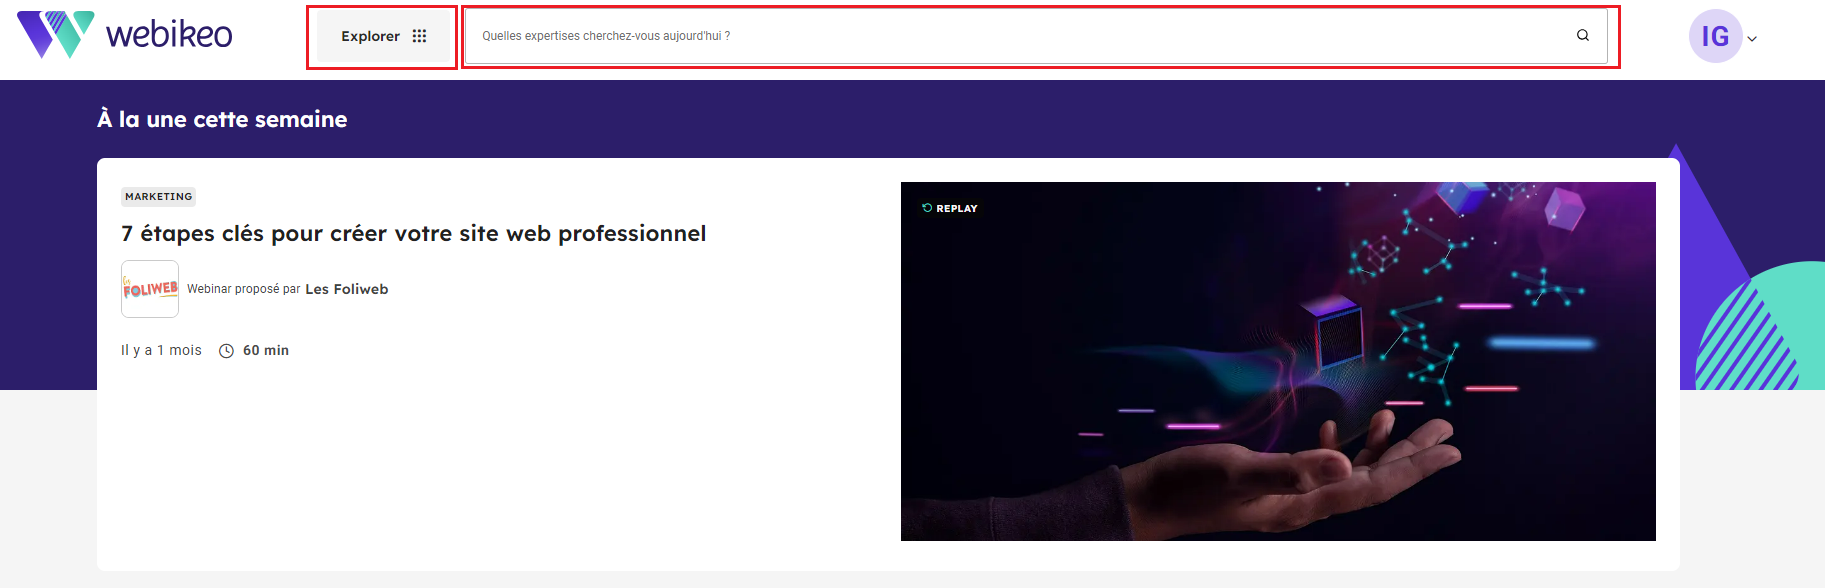Image resolution: width=1825 pixels, height=588 pixels.
Task: Click the magnifying glass search icon
Action: tap(1583, 35)
